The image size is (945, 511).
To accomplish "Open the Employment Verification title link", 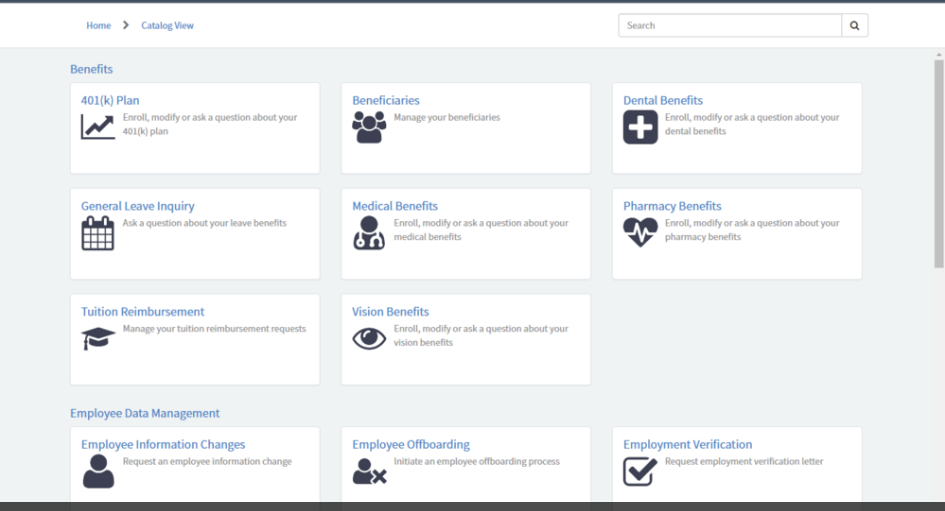I will (x=687, y=444).
